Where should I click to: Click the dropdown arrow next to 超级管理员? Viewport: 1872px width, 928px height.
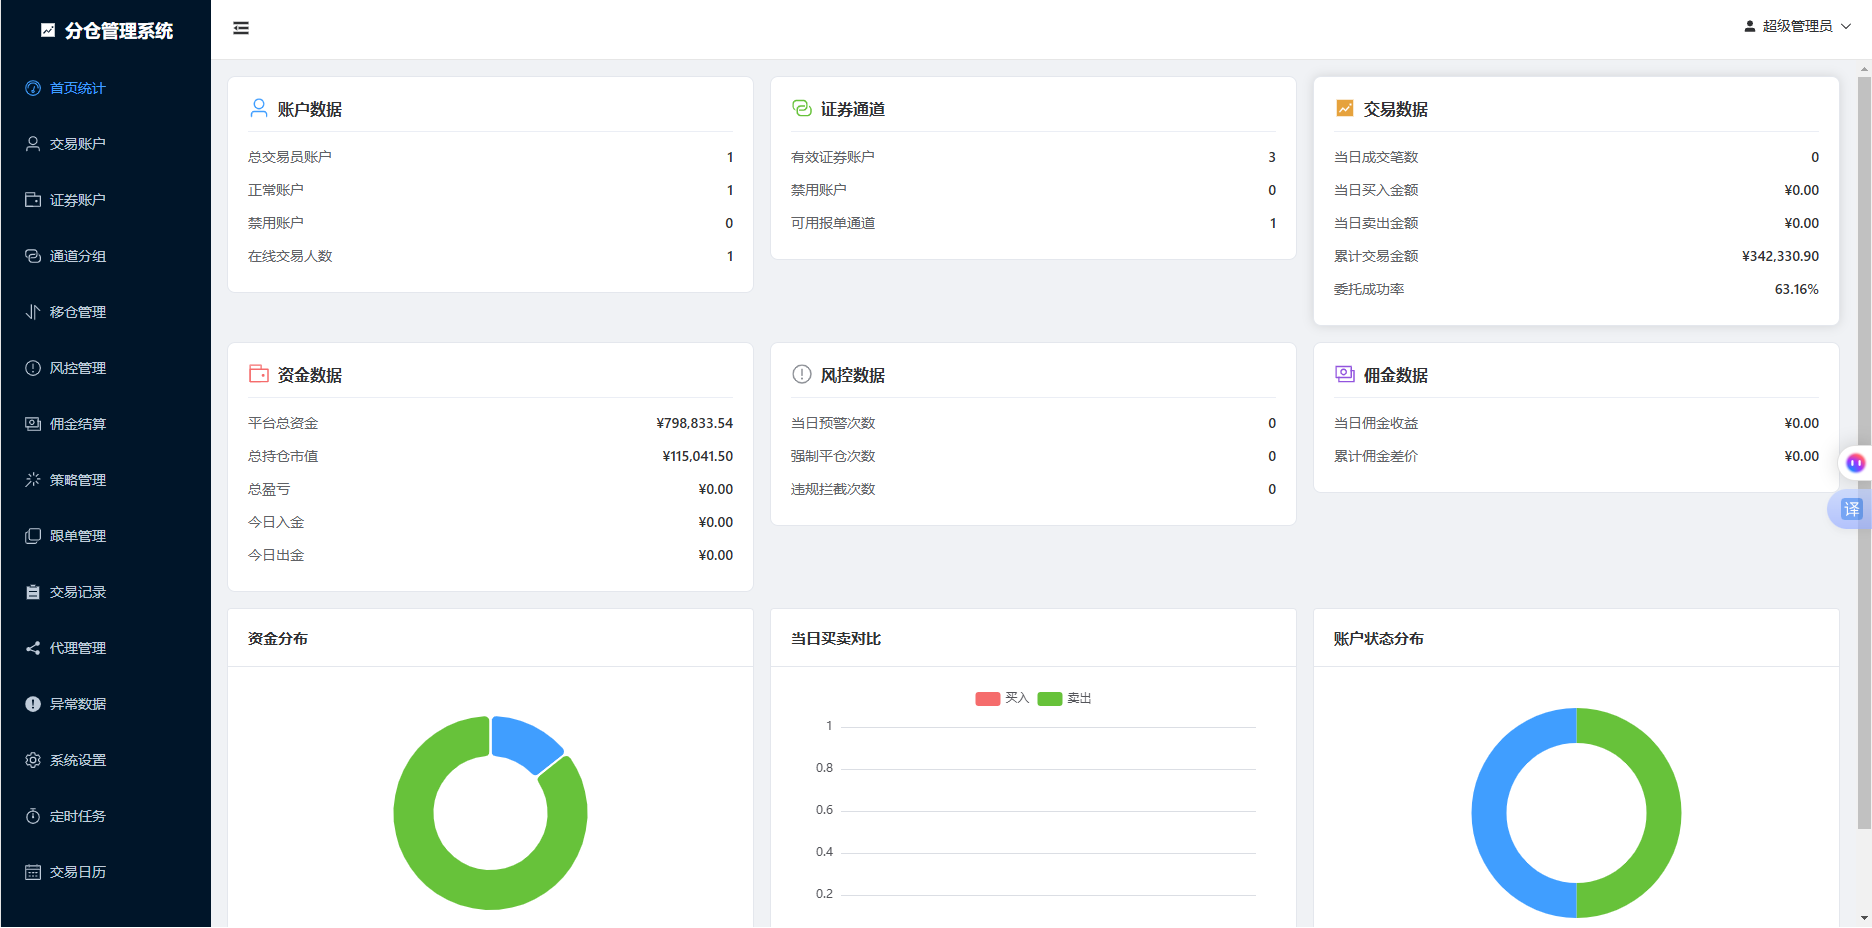(x=1846, y=26)
